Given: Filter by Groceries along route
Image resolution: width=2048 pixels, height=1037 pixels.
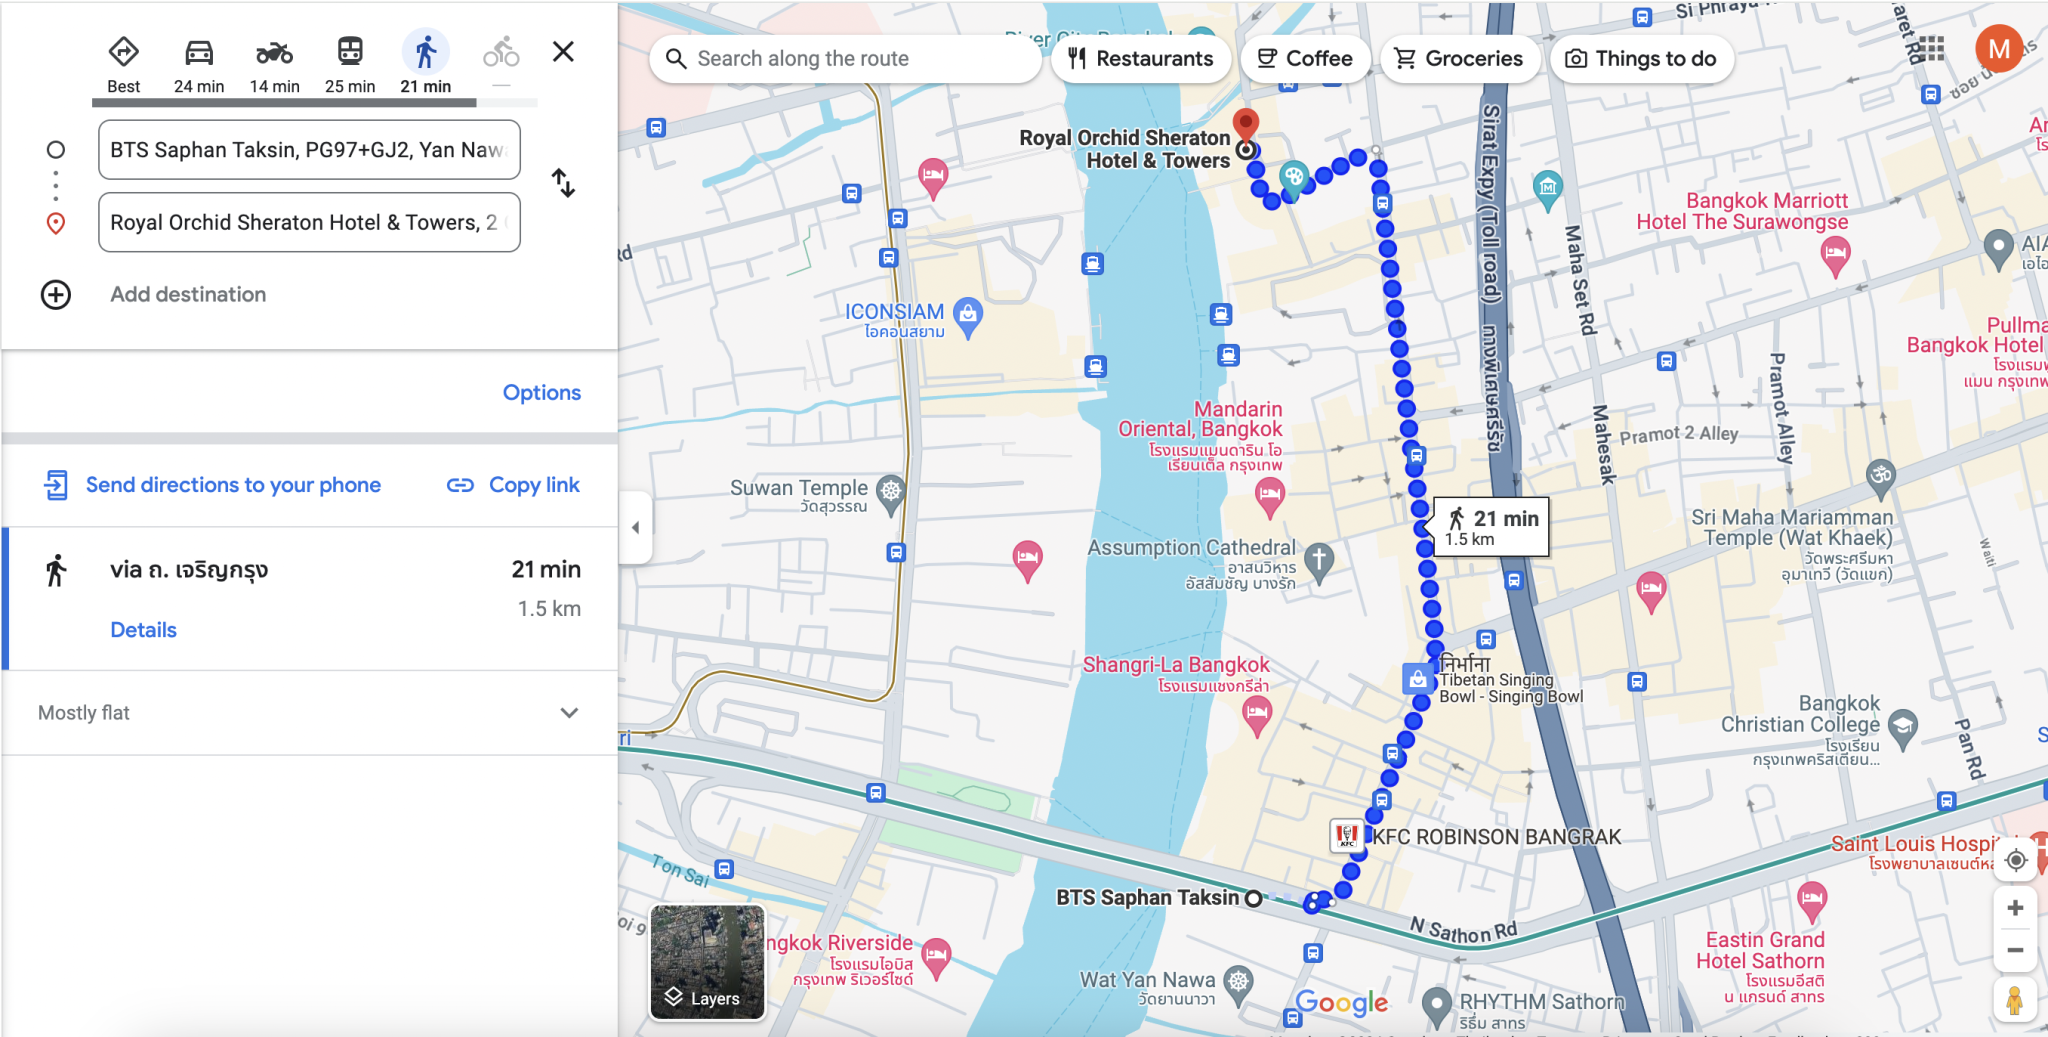Looking at the screenshot, I should 1459,59.
